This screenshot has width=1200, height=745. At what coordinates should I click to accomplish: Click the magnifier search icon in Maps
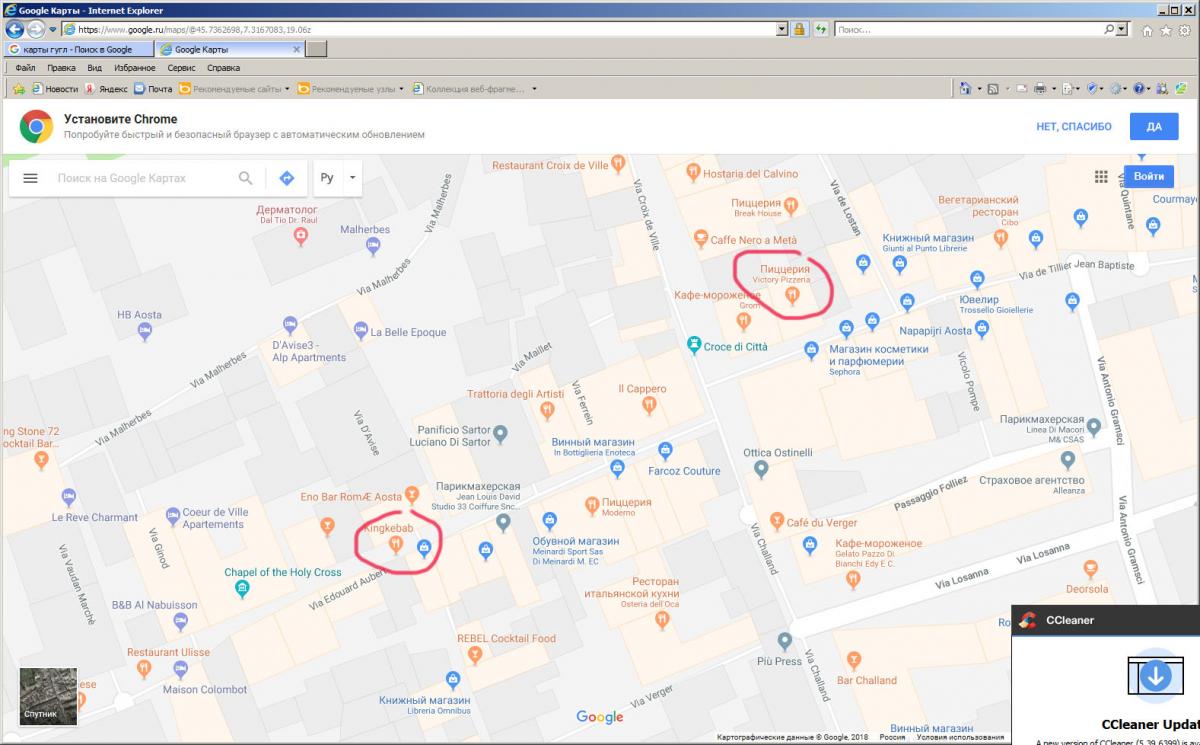pos(245,178)
